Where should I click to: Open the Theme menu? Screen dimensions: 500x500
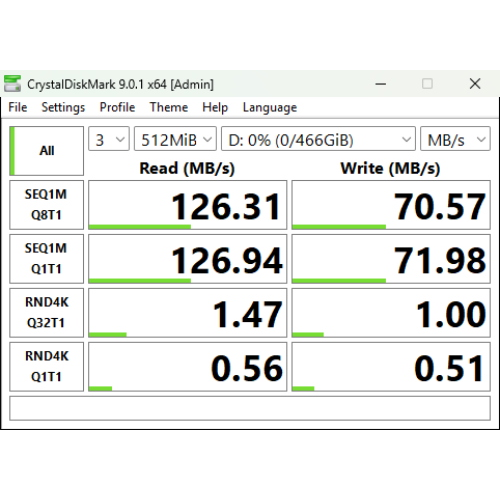coord(169,107)
